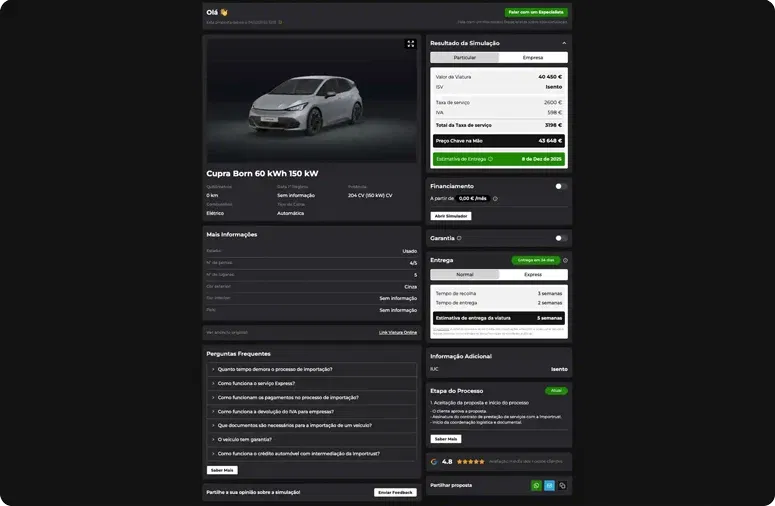Click the 'Enviar Feedback' button
Viewport: 775px width, 506px height.
tap(395, 492)
